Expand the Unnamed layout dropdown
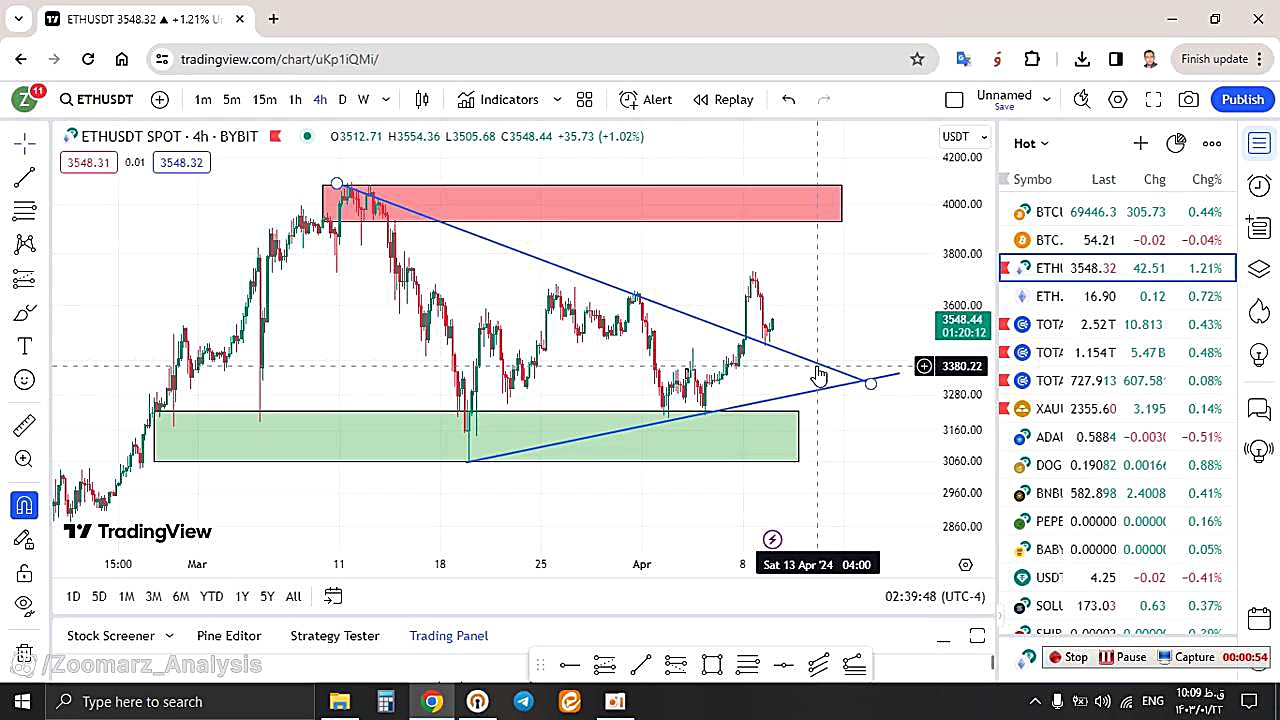This screenshot has width=1280, height=720. pyautogui.click(x=1047, y=99)
